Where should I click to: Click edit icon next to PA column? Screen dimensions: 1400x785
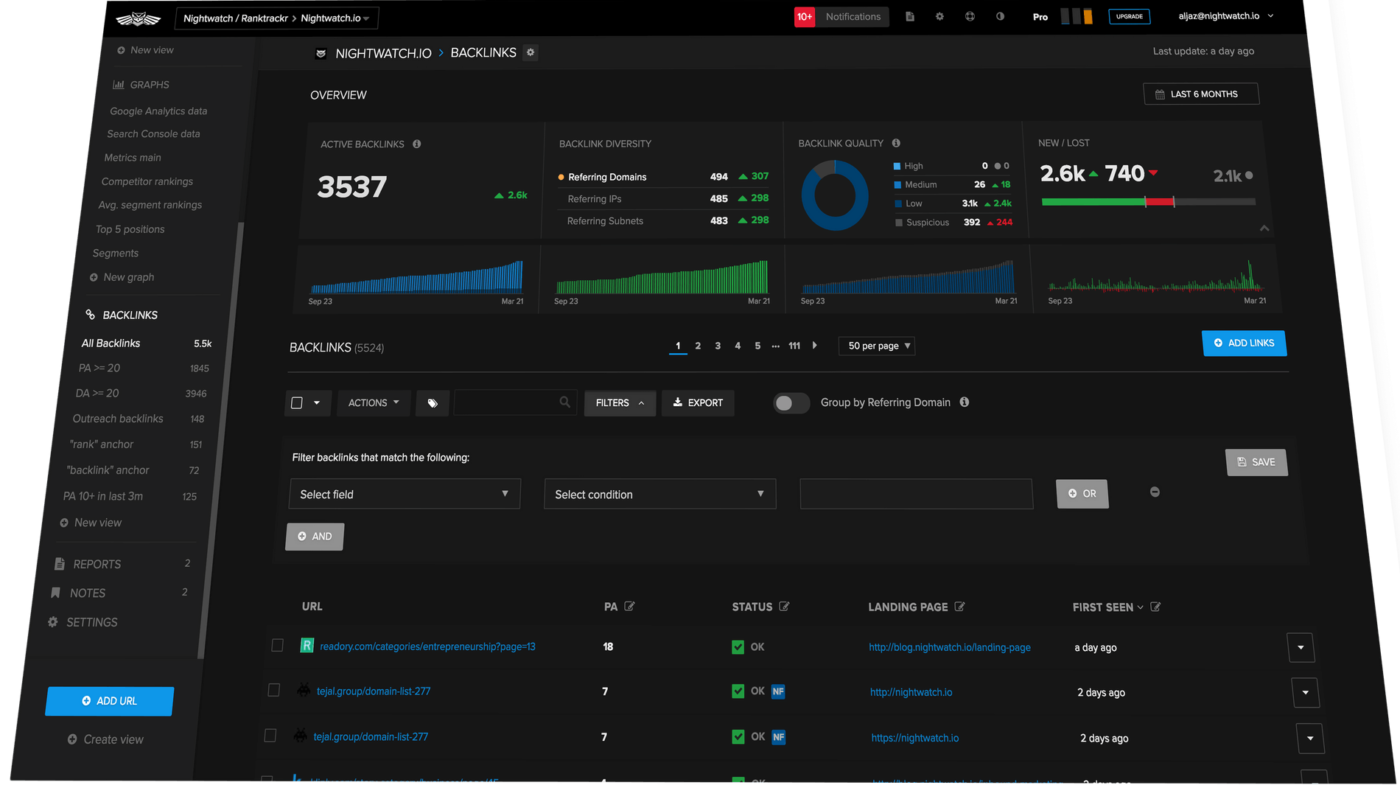coord(629,606)
